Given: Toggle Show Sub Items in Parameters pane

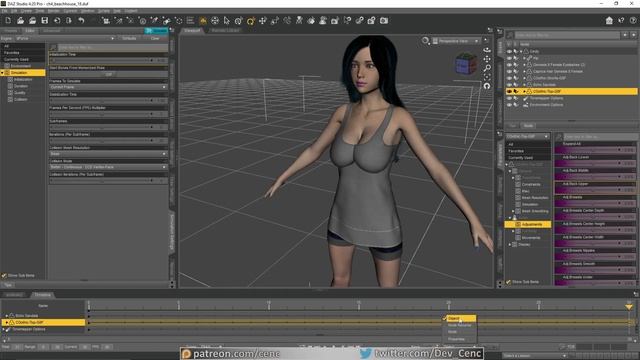Looking at the screenshot, I should (x=509, y=282).
